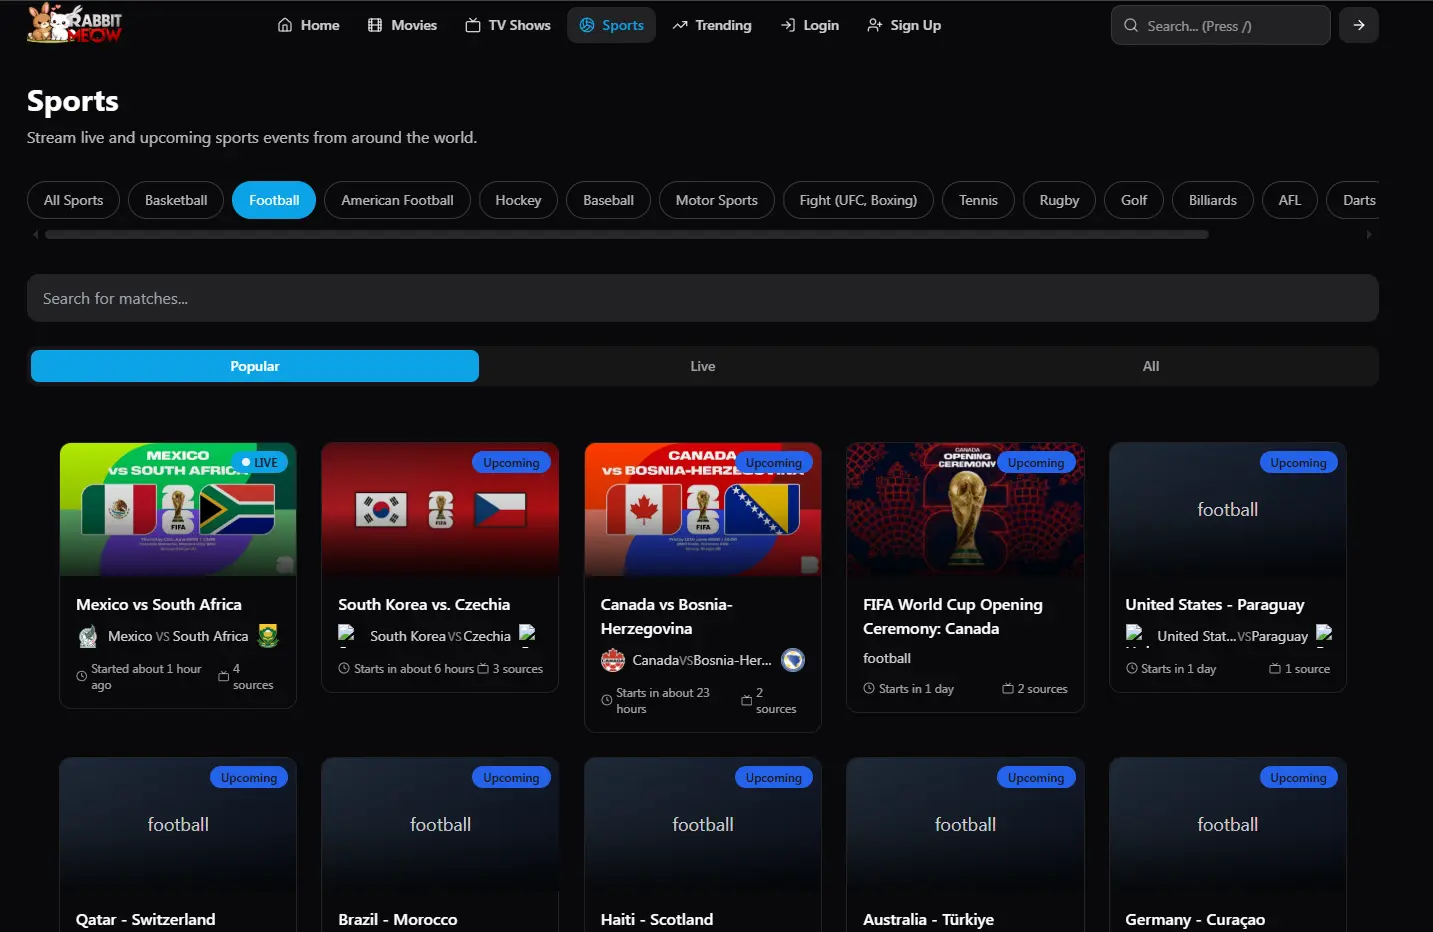Open the TV Shows page
The image size is (1433, 932).
pyautogui.click(x=508, y=25)
